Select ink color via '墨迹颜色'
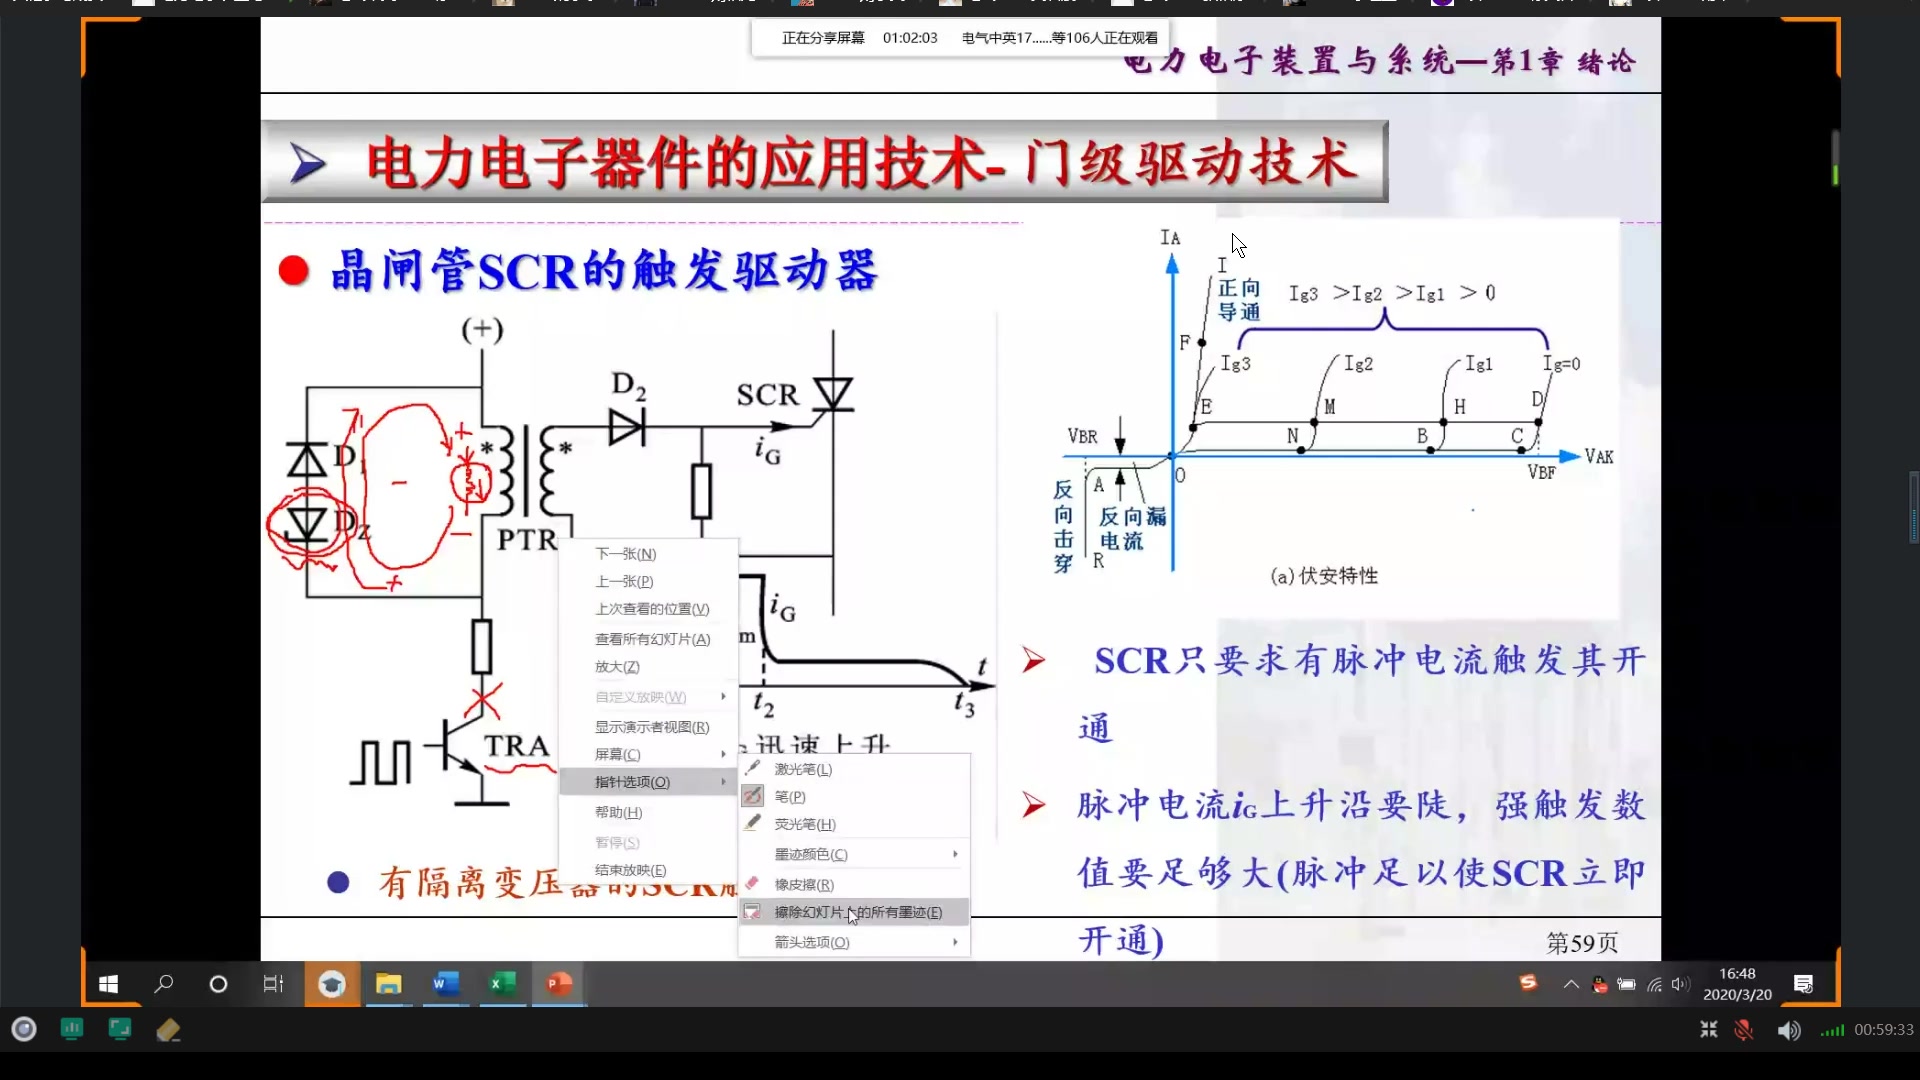 [x=810, y=853]
